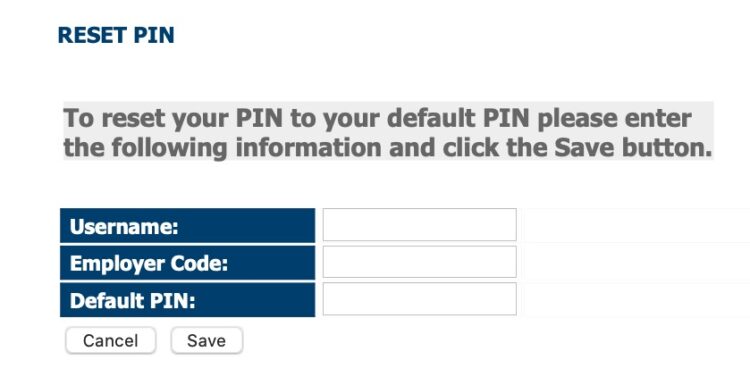Screen dimensions: 750x377
Task: Click the "Default PIN:" label cell
Action: tap(188, 300)
